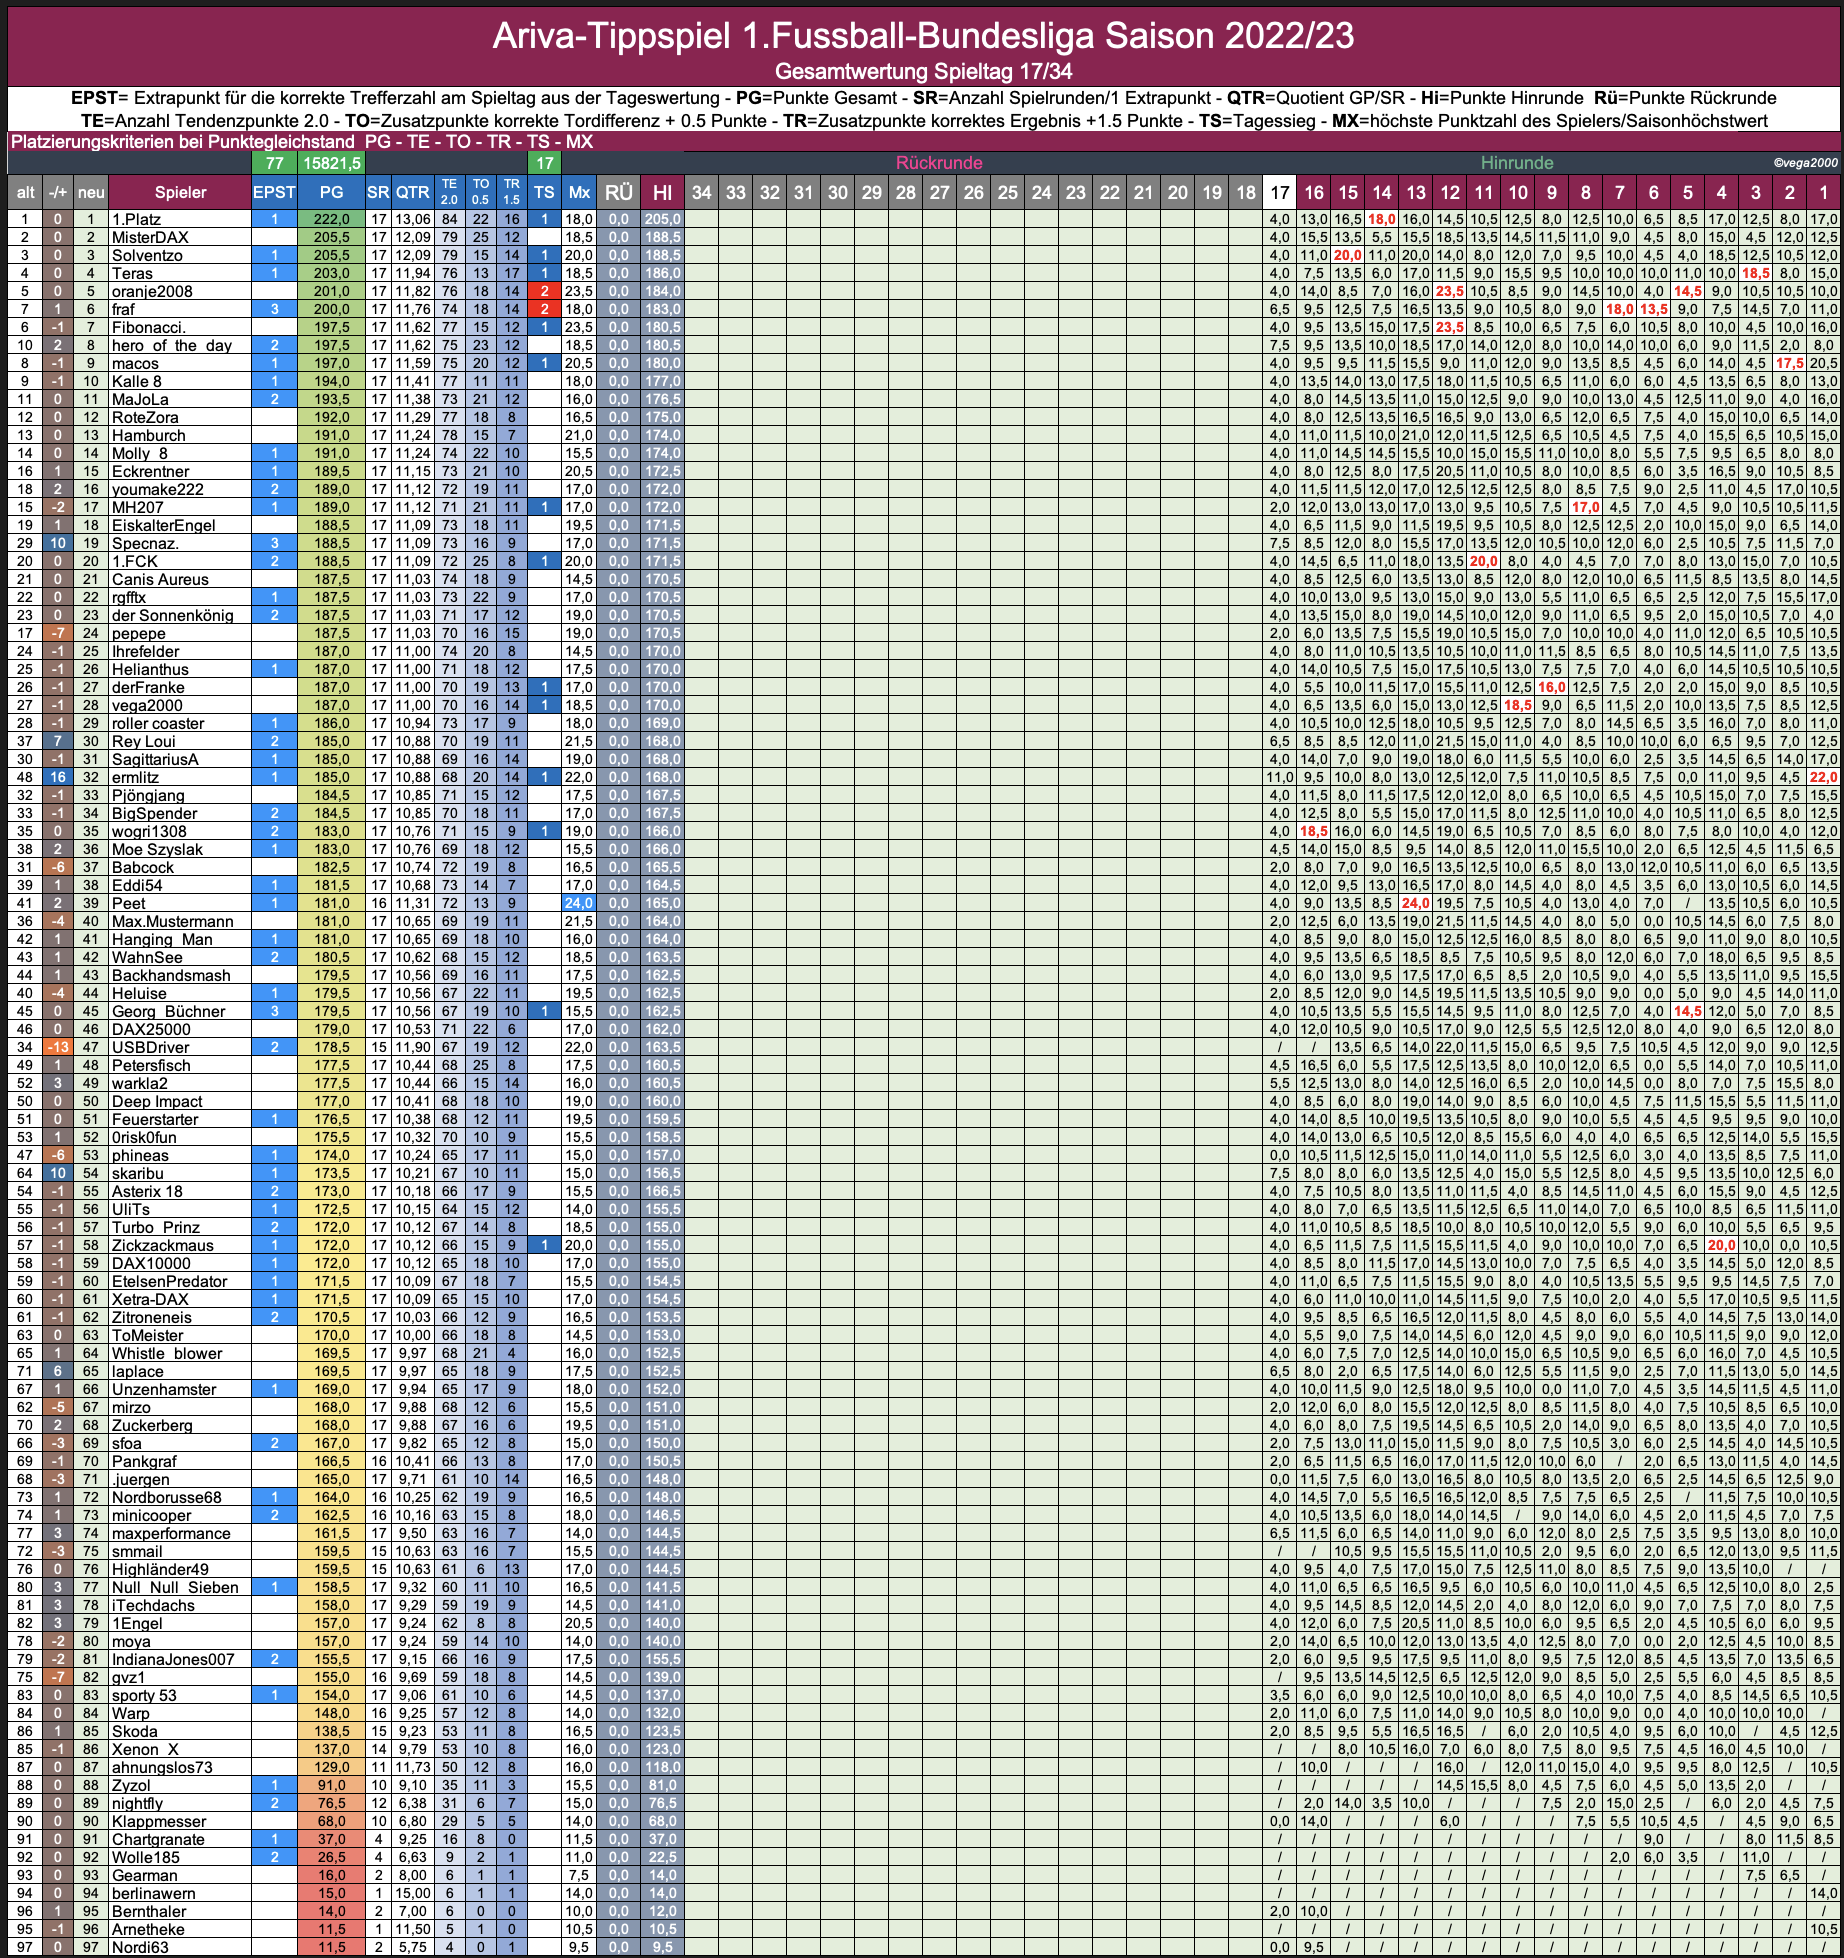Click player name IndianaJones007

[173, 1659]
